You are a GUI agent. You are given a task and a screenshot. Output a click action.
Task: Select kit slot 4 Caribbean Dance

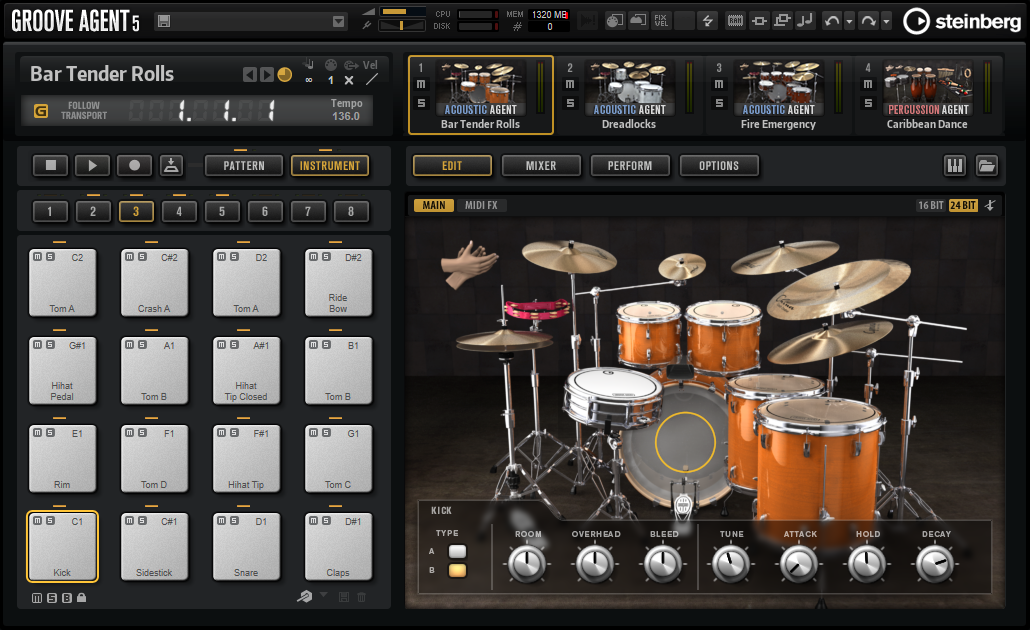click(927, 95)
